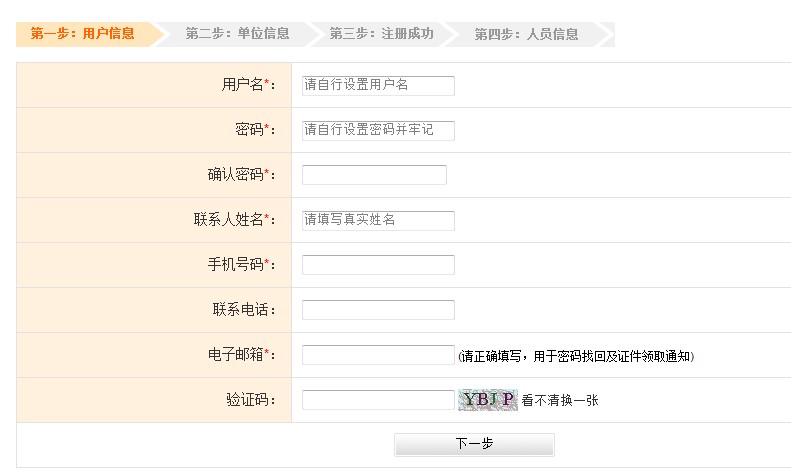This screenshot has width=791, height=473.
Task: Click the 电子邮箱 input field
Action: pos(378,355)
